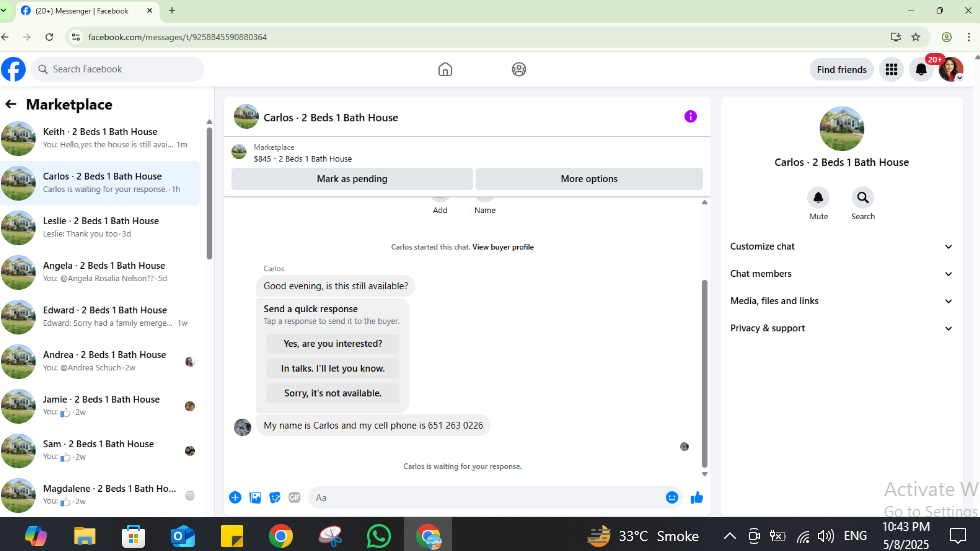980x551 pixels.
Task: Bookmark this page with star icon
Action: 916,37
